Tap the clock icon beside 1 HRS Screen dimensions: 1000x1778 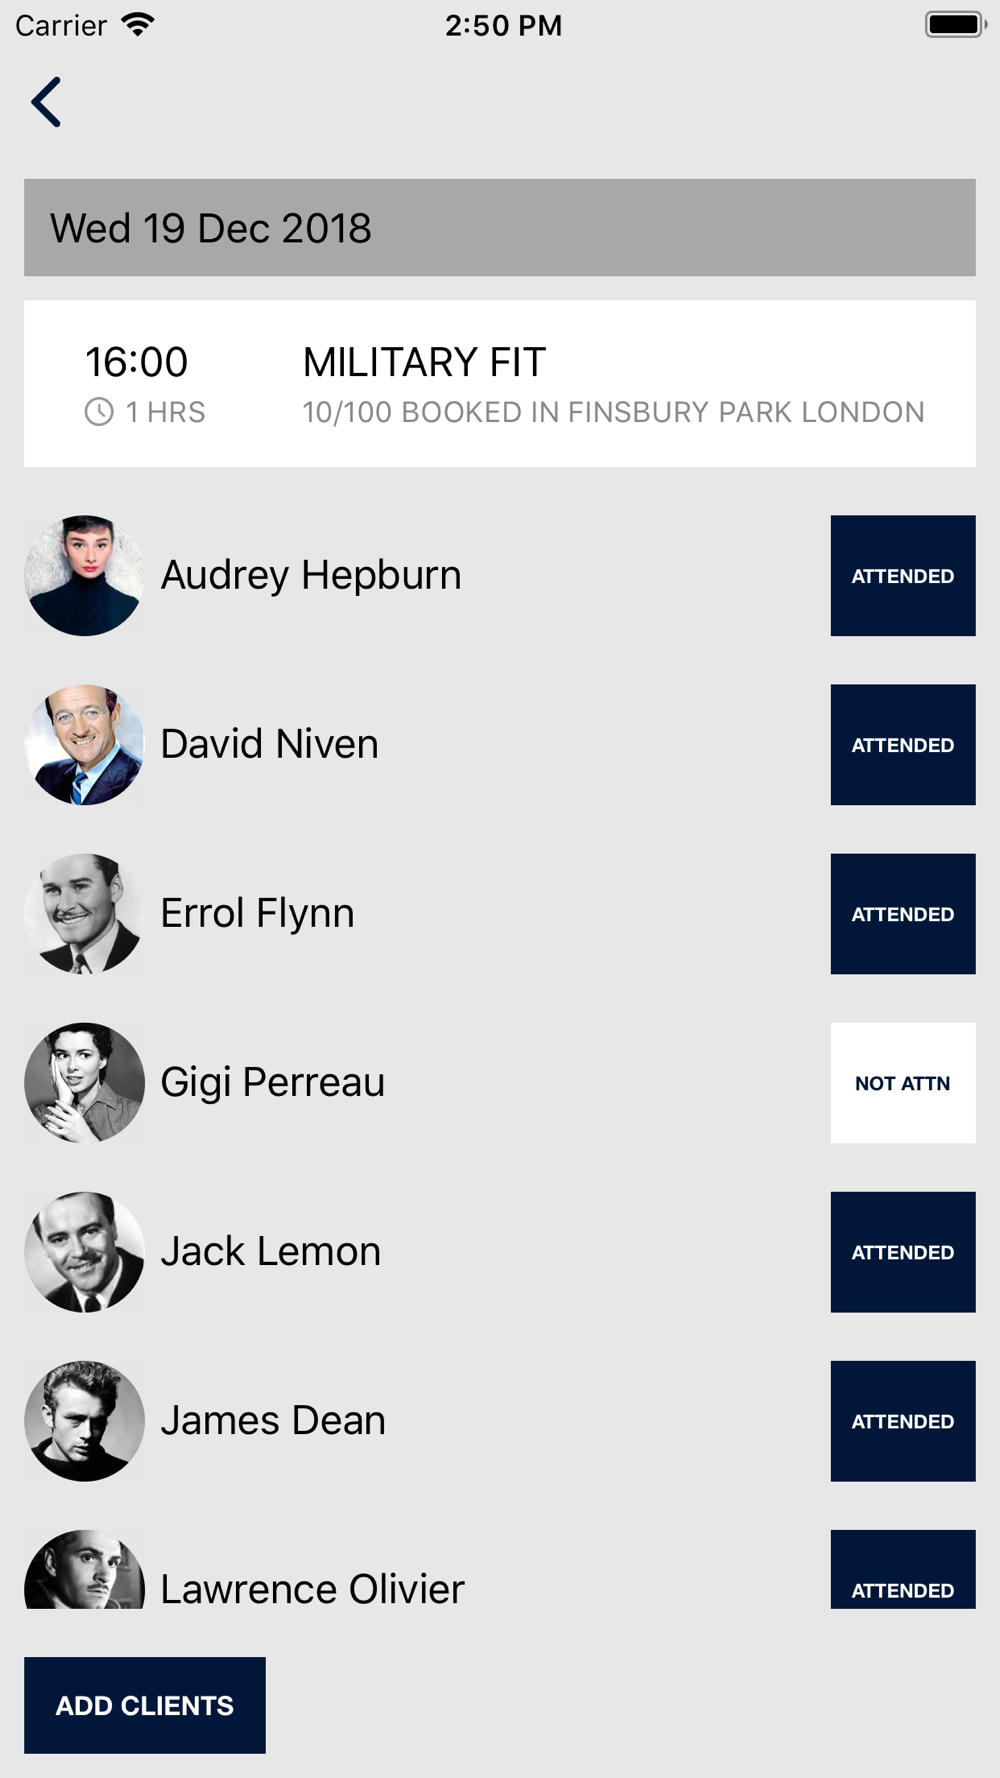pos(99,412)
